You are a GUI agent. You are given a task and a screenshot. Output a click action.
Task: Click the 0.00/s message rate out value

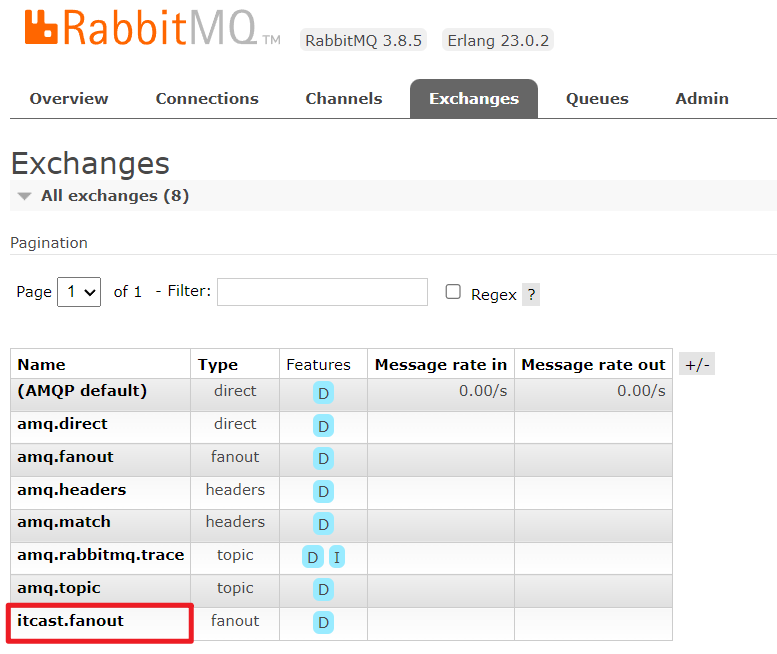click(x=641, y=391)
